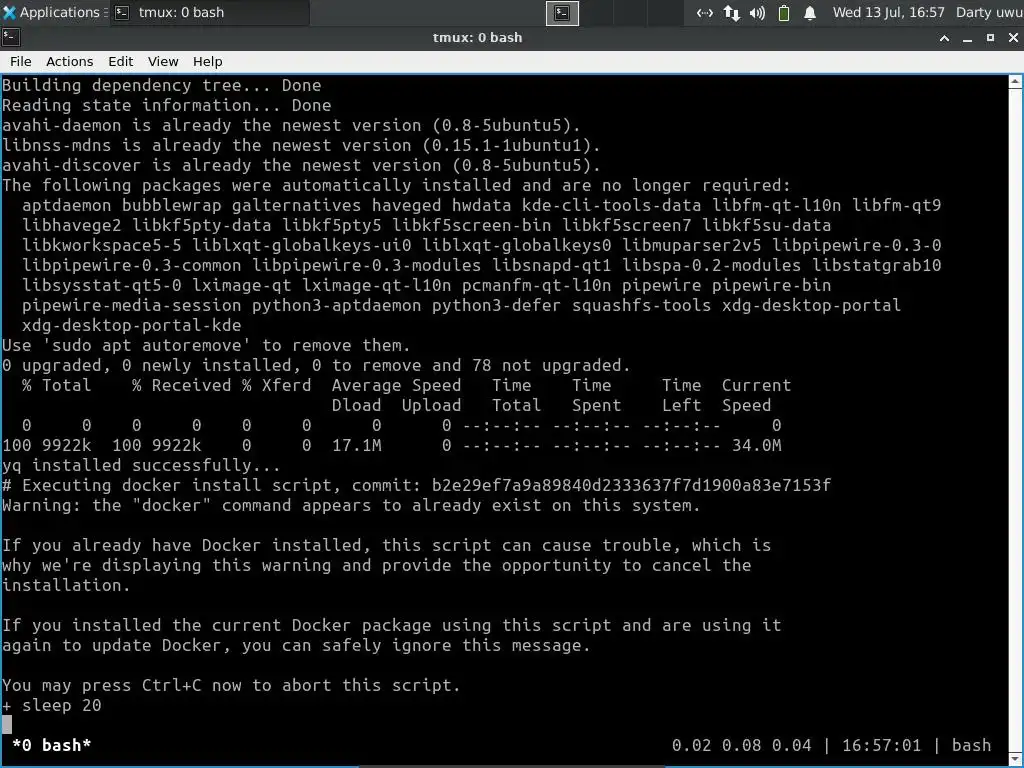Close the terminal window
Image resolution: width=1024 pixels, height=768 pixels.
(1014, 38)
